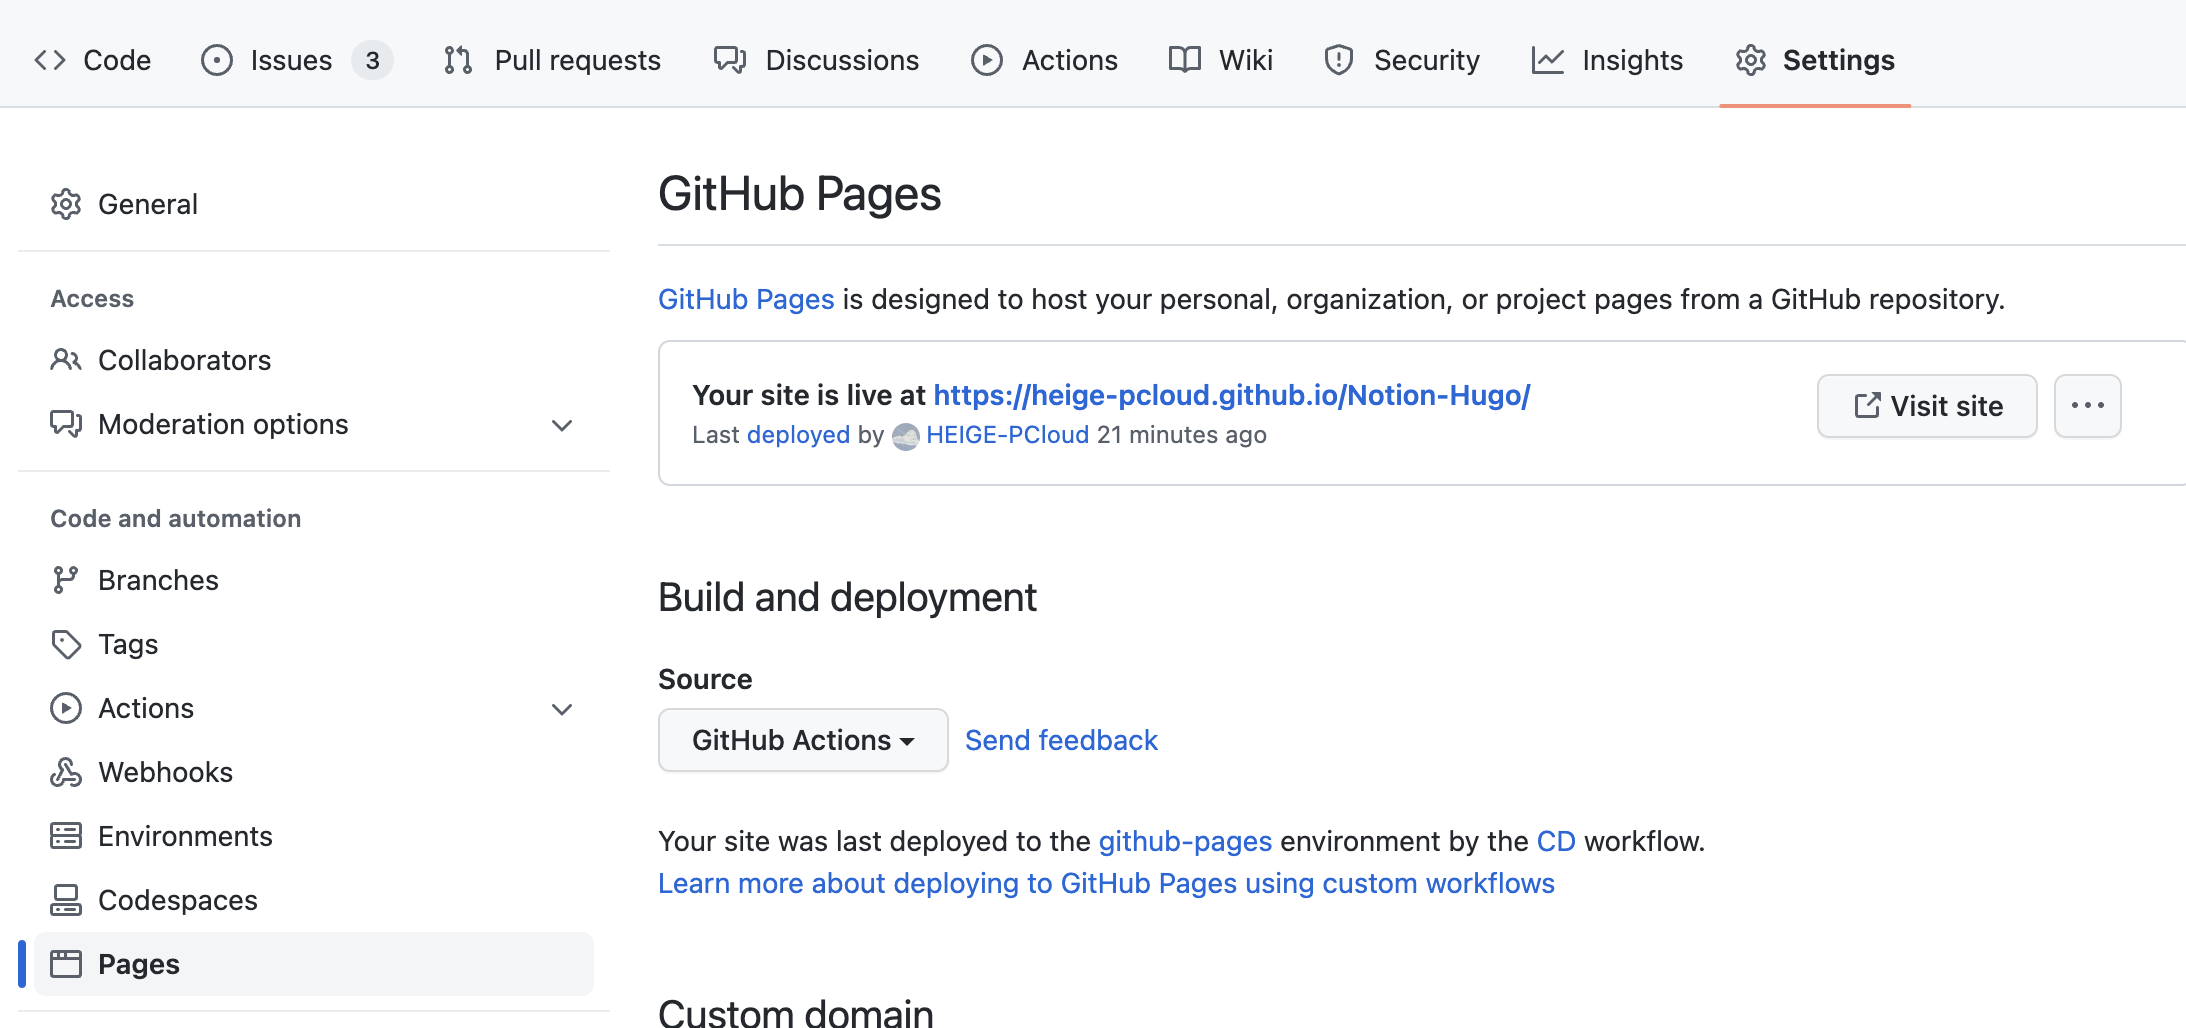The width and height of the screenshot is (2186, 1028).
Task: Open the github-pages environment link
Action: pos(1185,842)
